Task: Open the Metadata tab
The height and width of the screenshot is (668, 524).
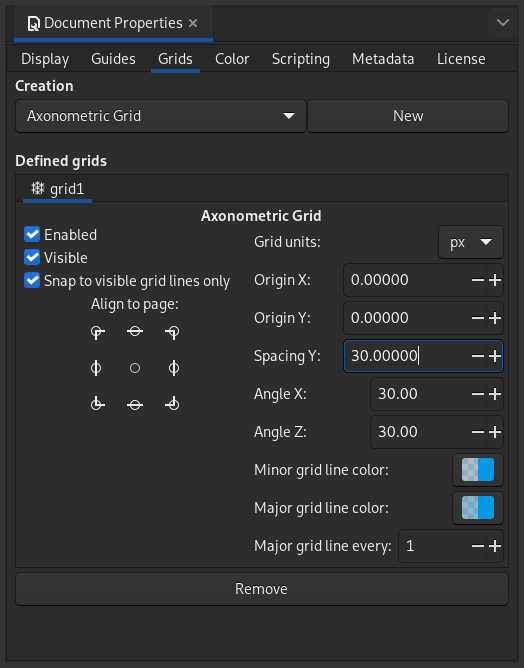Action: click(383, 59)
